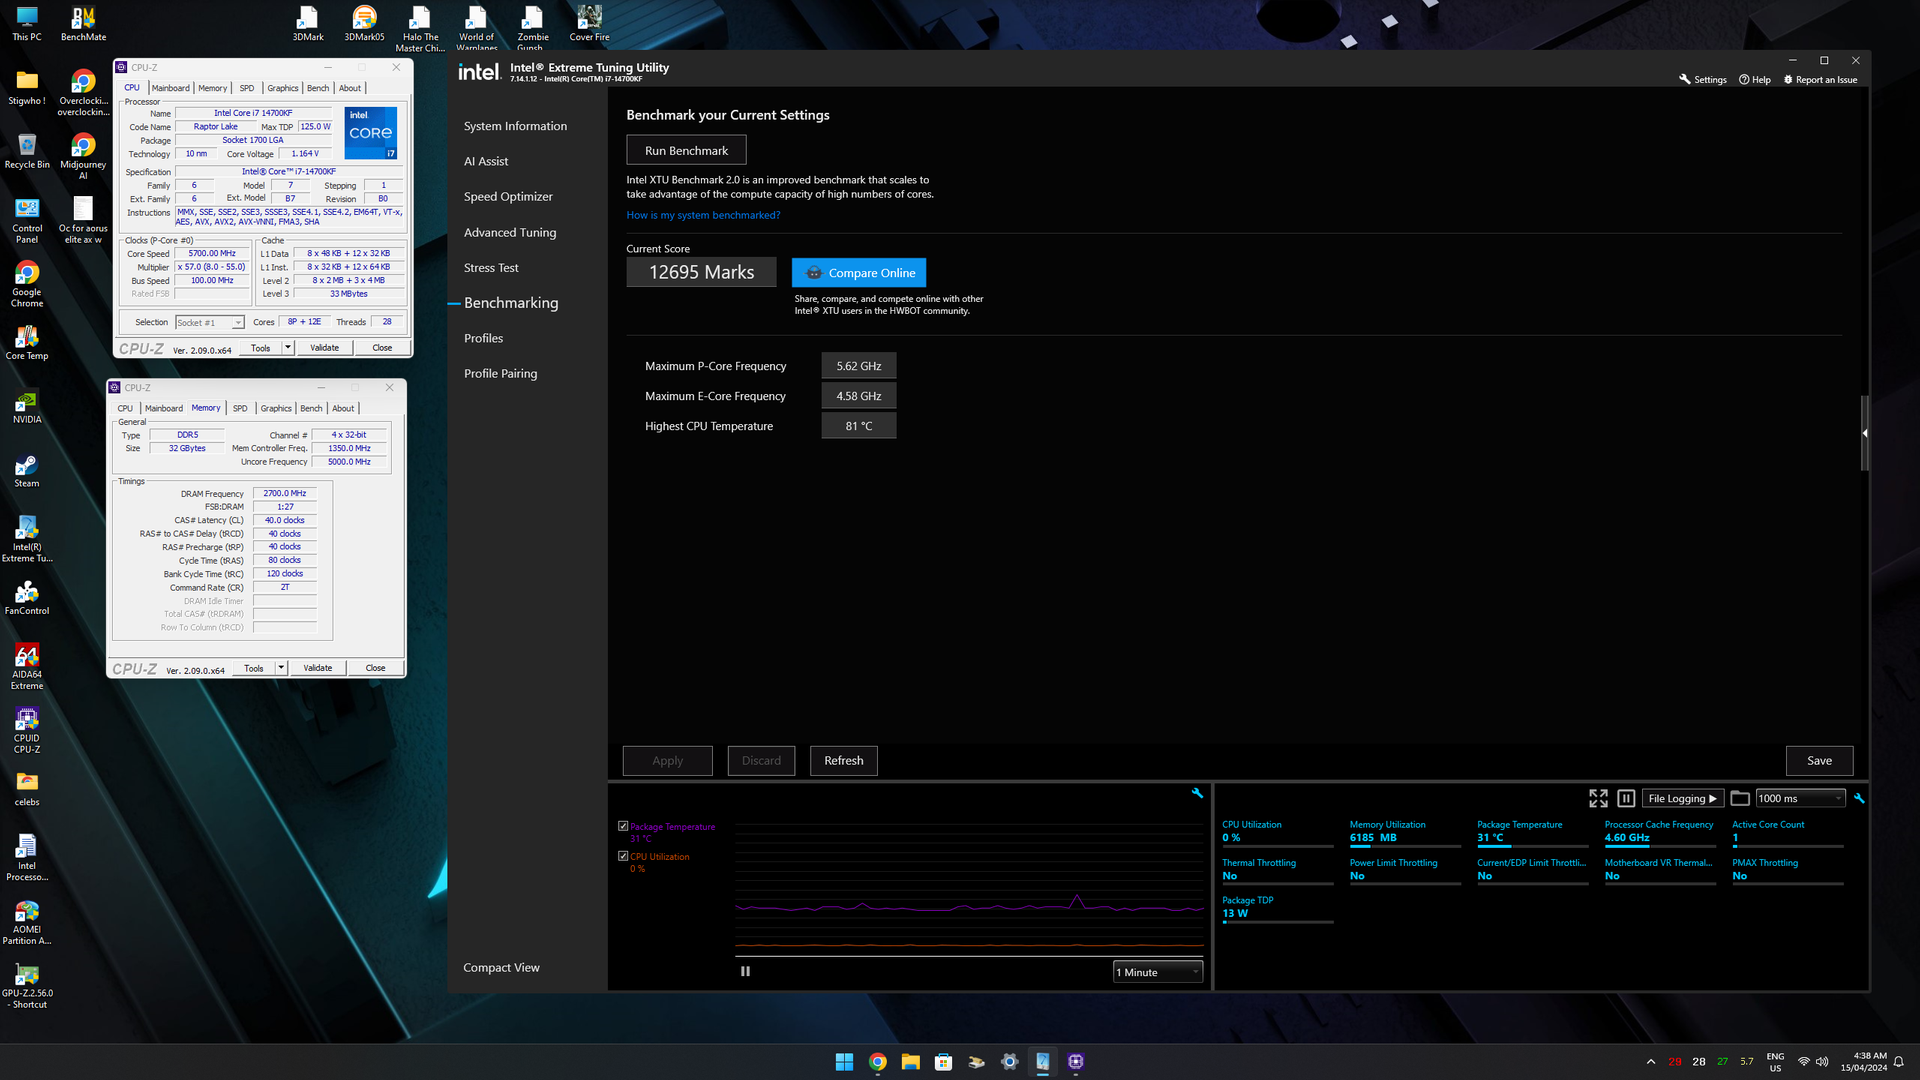The image size is (1920, 1080).
Task: Open Advanced Tuning section
Action: (510, 232)
